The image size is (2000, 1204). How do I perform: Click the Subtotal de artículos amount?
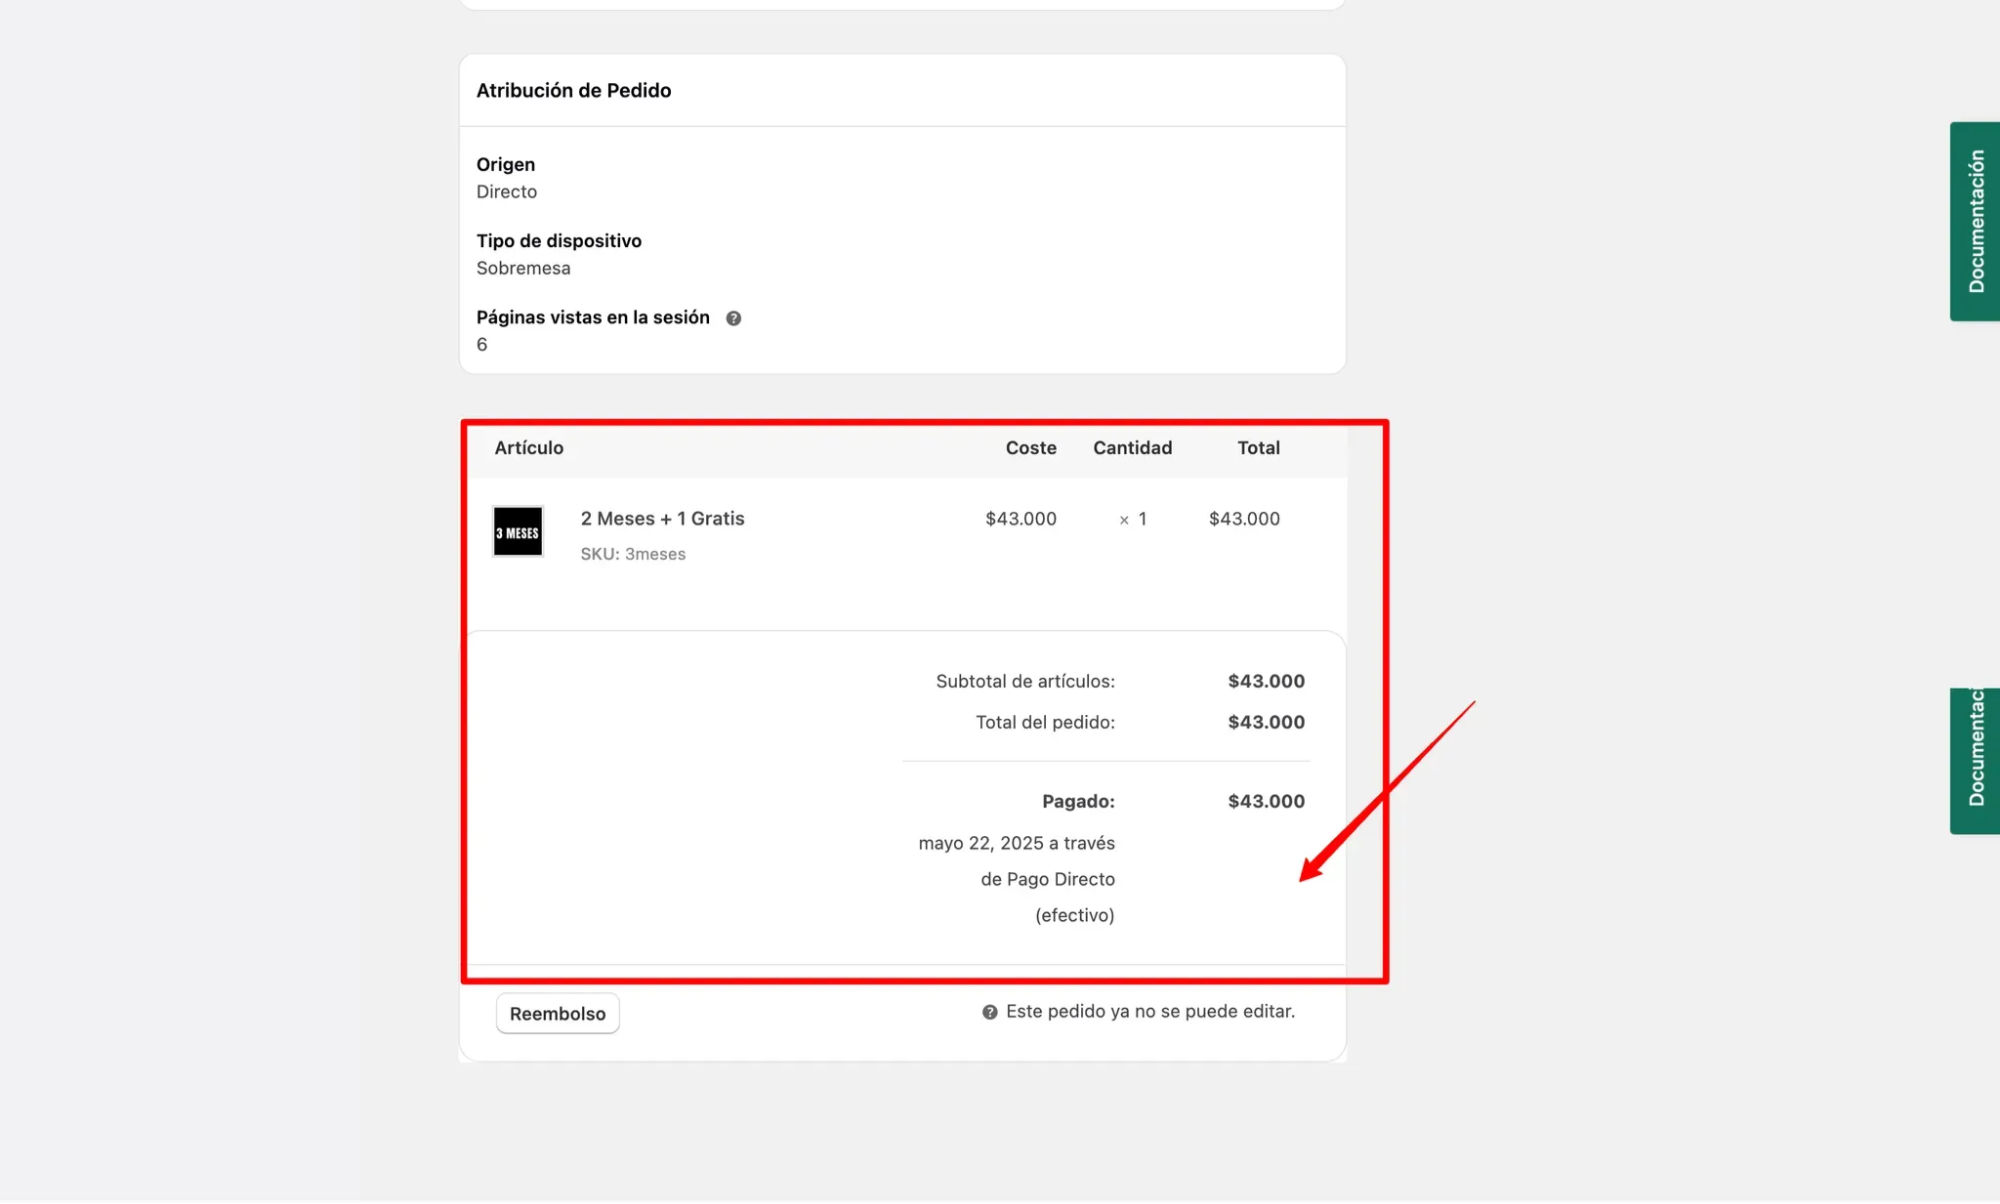1265,681
